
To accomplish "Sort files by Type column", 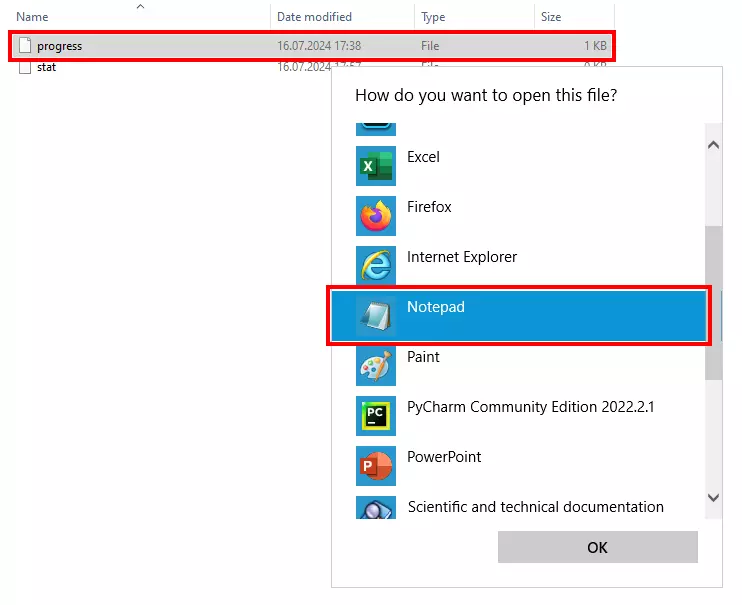I will (433, 17).
